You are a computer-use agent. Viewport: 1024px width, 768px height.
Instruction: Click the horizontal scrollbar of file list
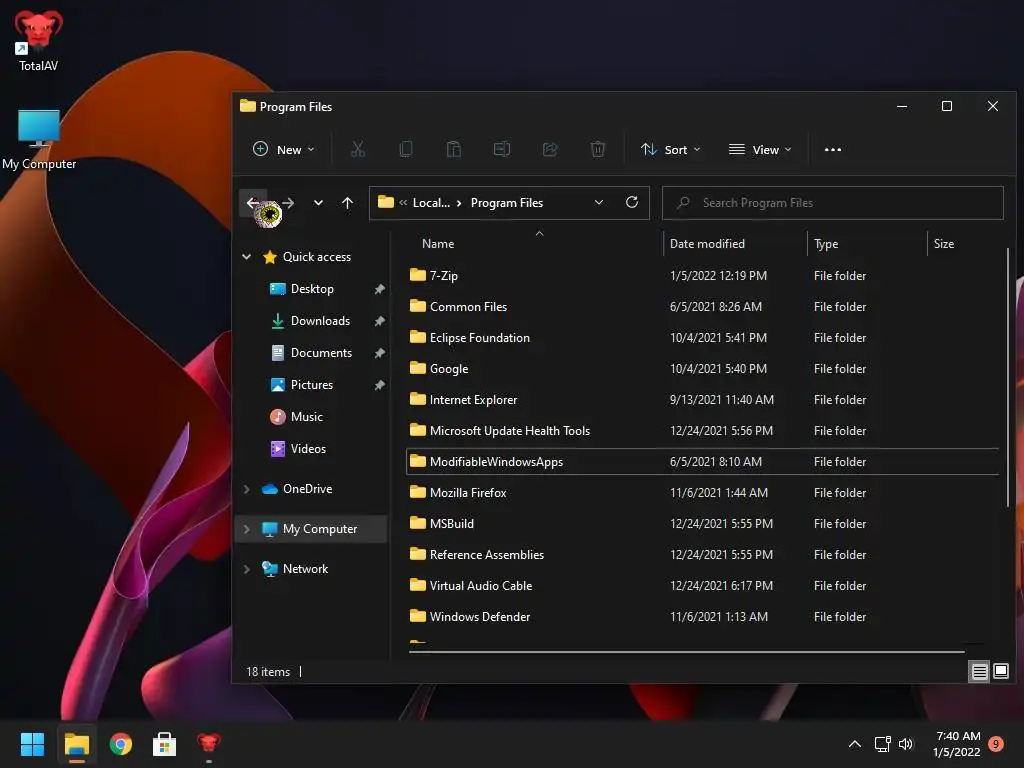pyautogui.click(x=686, y=651)
